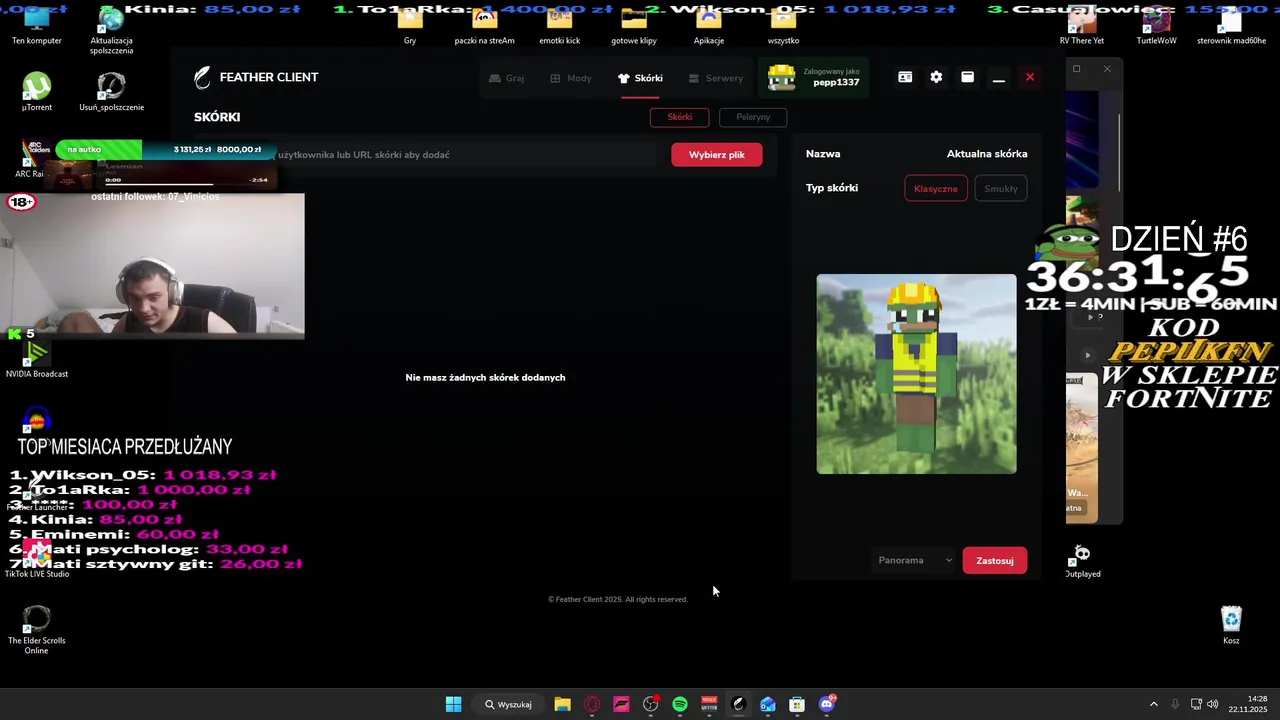Open the wszystko desktop folder
Image resolution: width=1280 pixels, height=720 pixels.
783,27
